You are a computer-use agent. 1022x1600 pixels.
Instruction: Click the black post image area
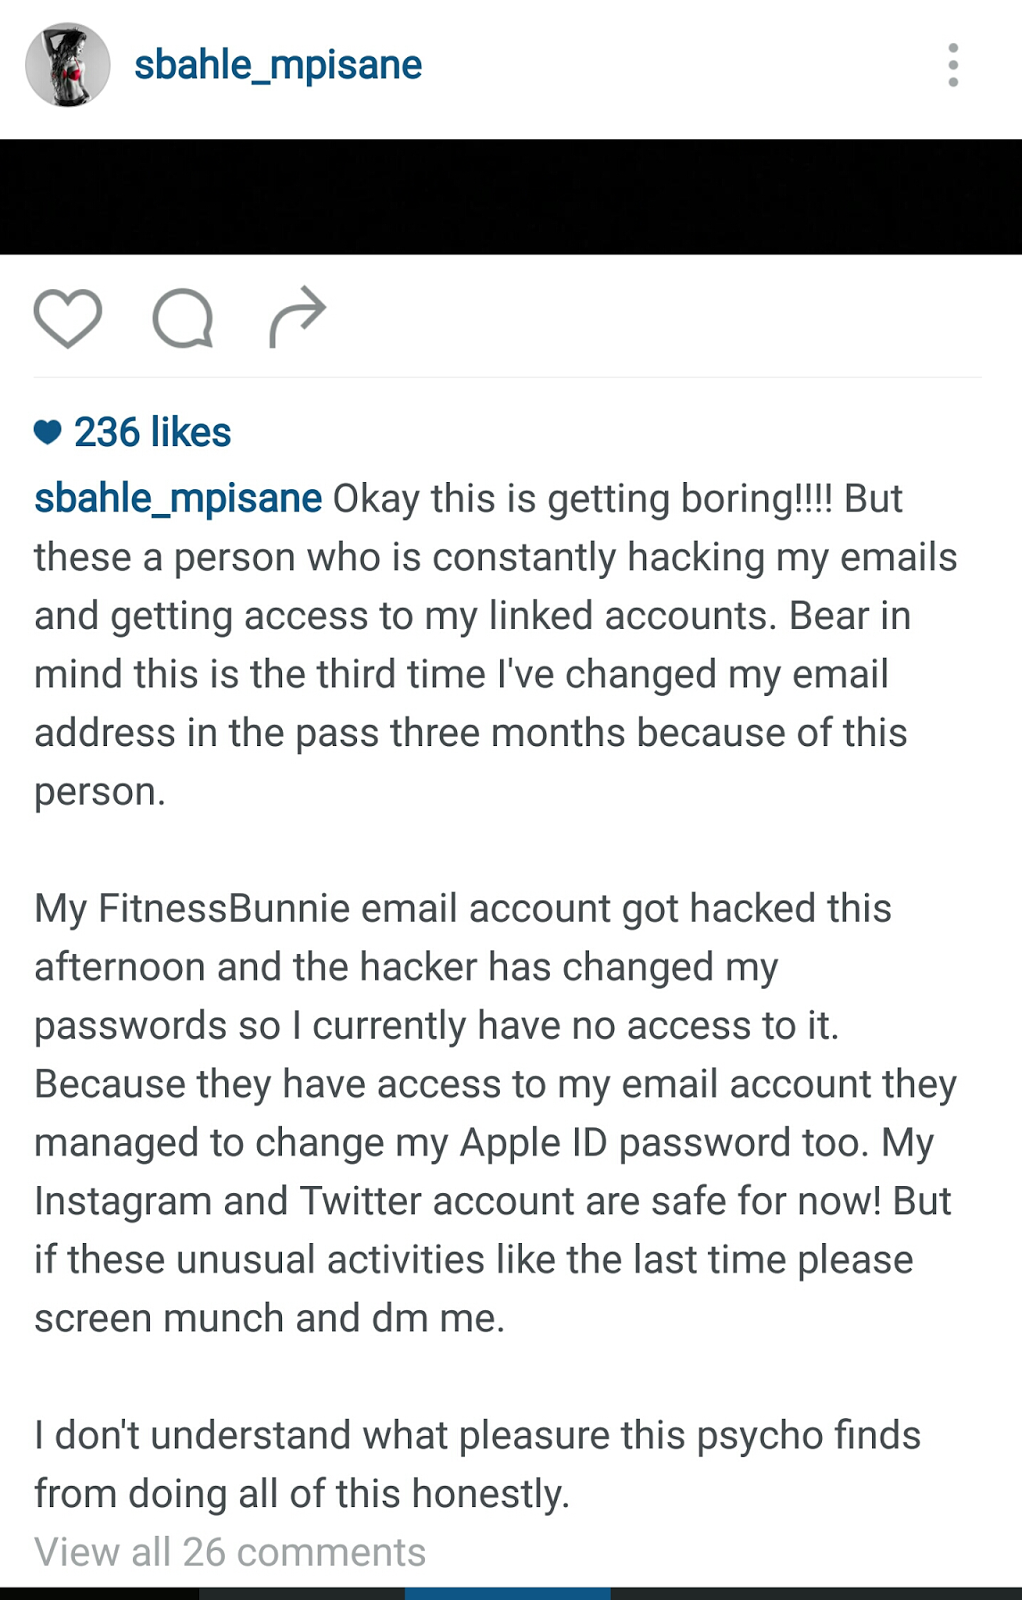point(511,197)
